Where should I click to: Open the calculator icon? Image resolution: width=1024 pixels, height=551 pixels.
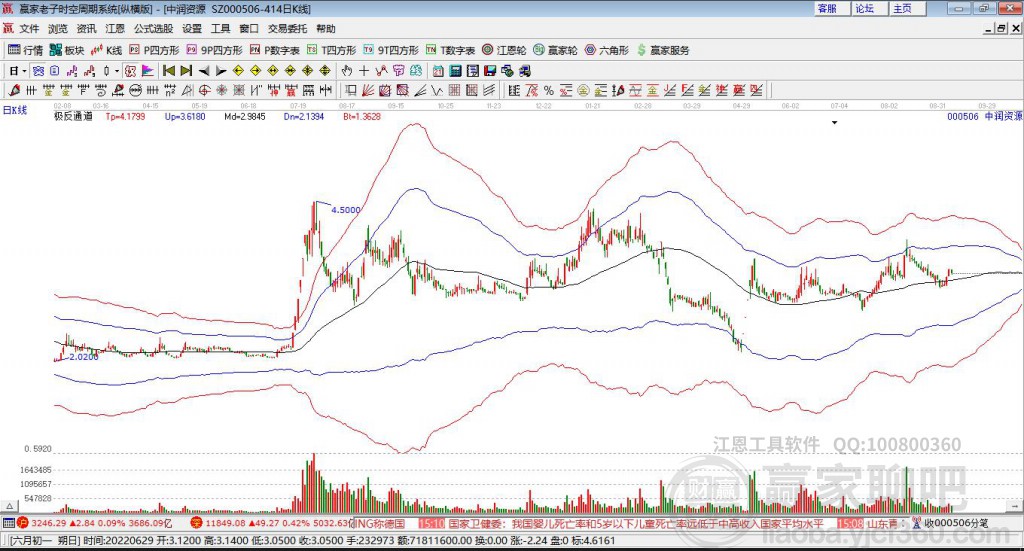455,71
